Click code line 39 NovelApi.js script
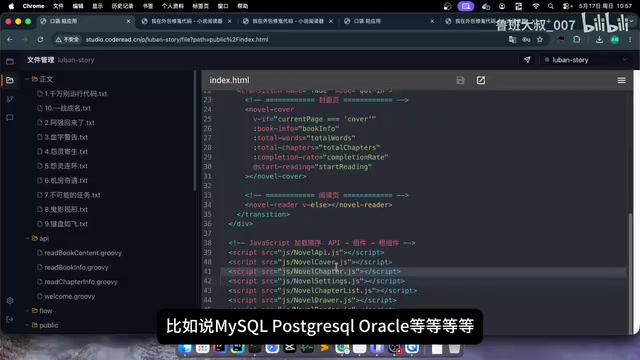Viewport: 640px width, 360px height. point(306,253)
